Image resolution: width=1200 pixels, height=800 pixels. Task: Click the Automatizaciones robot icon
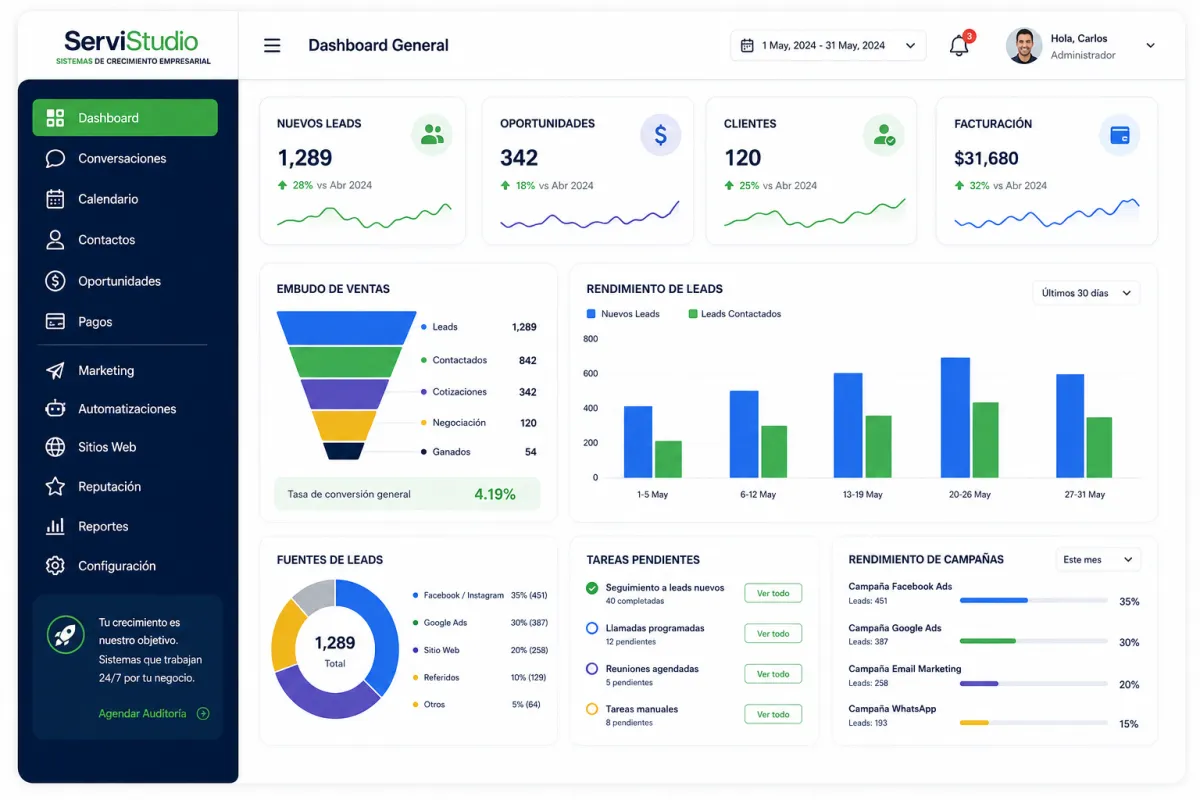pos(56,409)
